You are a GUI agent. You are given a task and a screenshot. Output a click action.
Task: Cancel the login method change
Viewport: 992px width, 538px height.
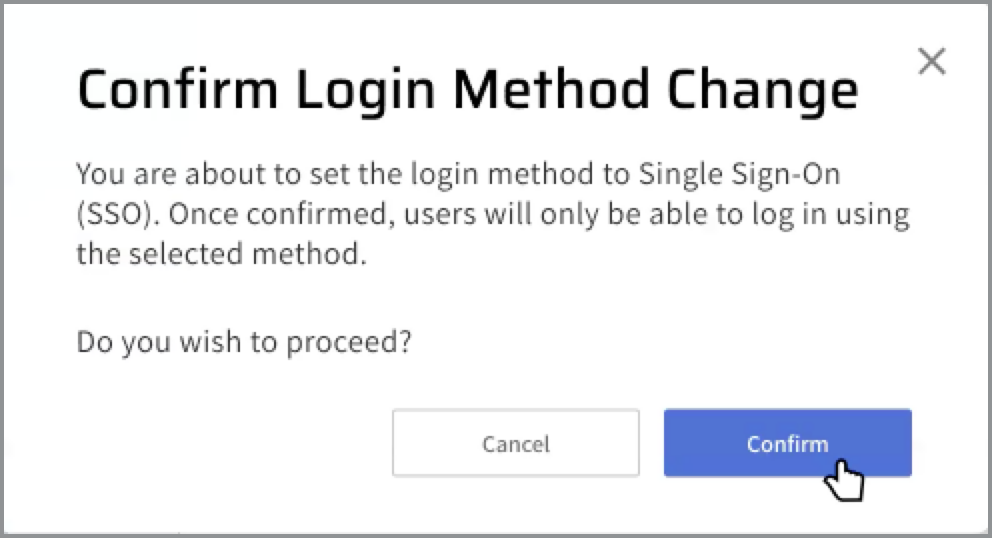pyautogui.click(x=515, y=443)
